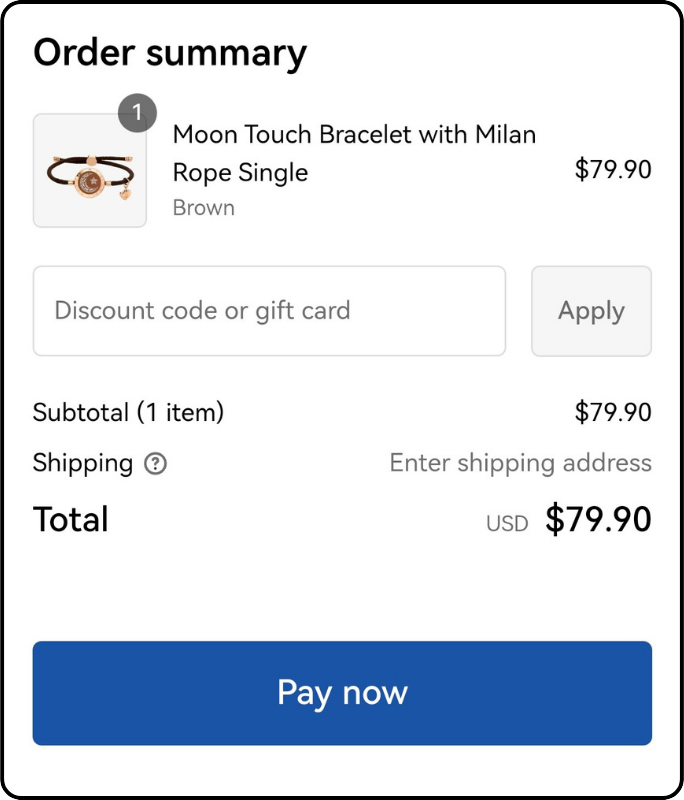
Task: Click the moon pendant in product image
Action: click(91, 182)
